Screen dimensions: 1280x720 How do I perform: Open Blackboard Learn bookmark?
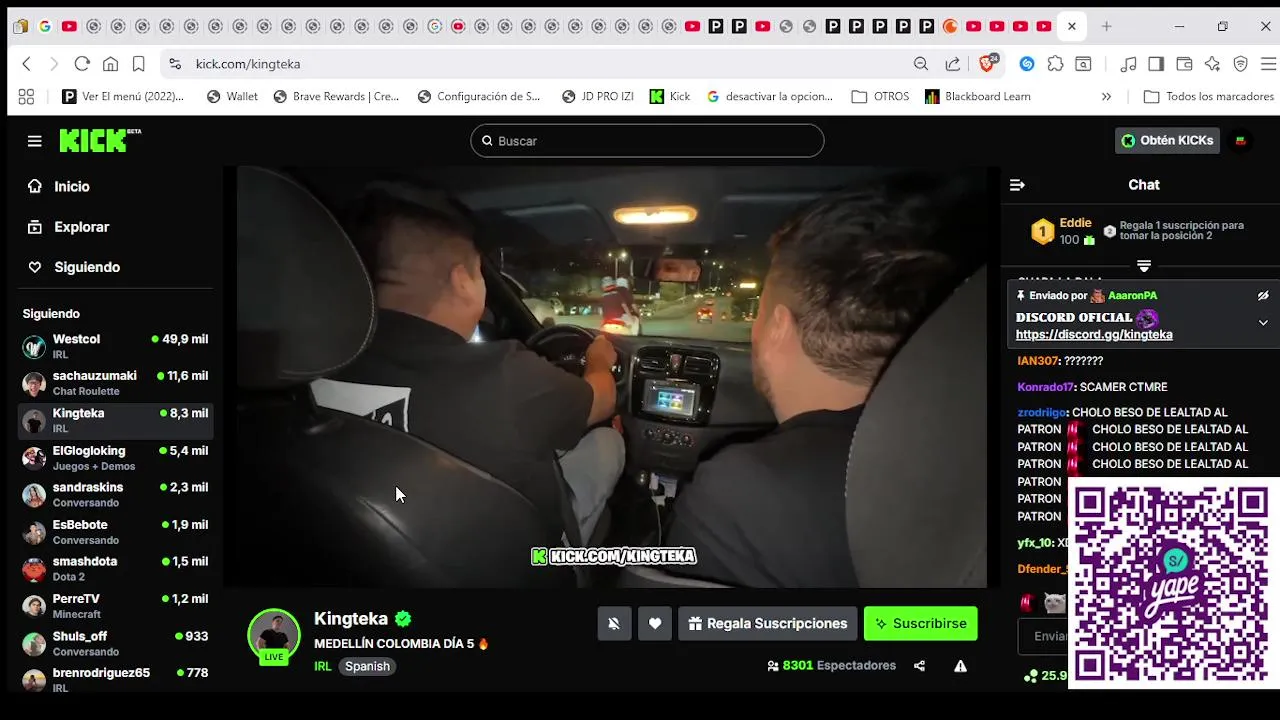click(x=977, y=97)
